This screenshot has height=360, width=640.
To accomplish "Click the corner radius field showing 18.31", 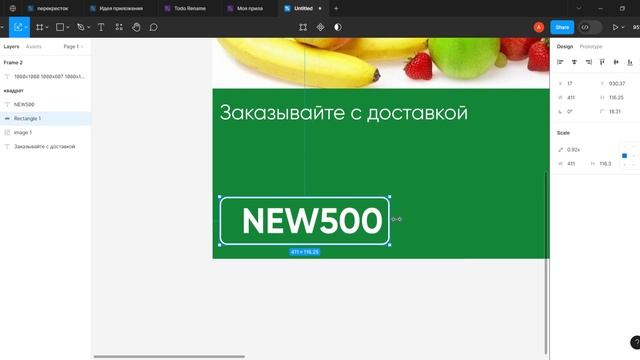I will coord(617,111).
